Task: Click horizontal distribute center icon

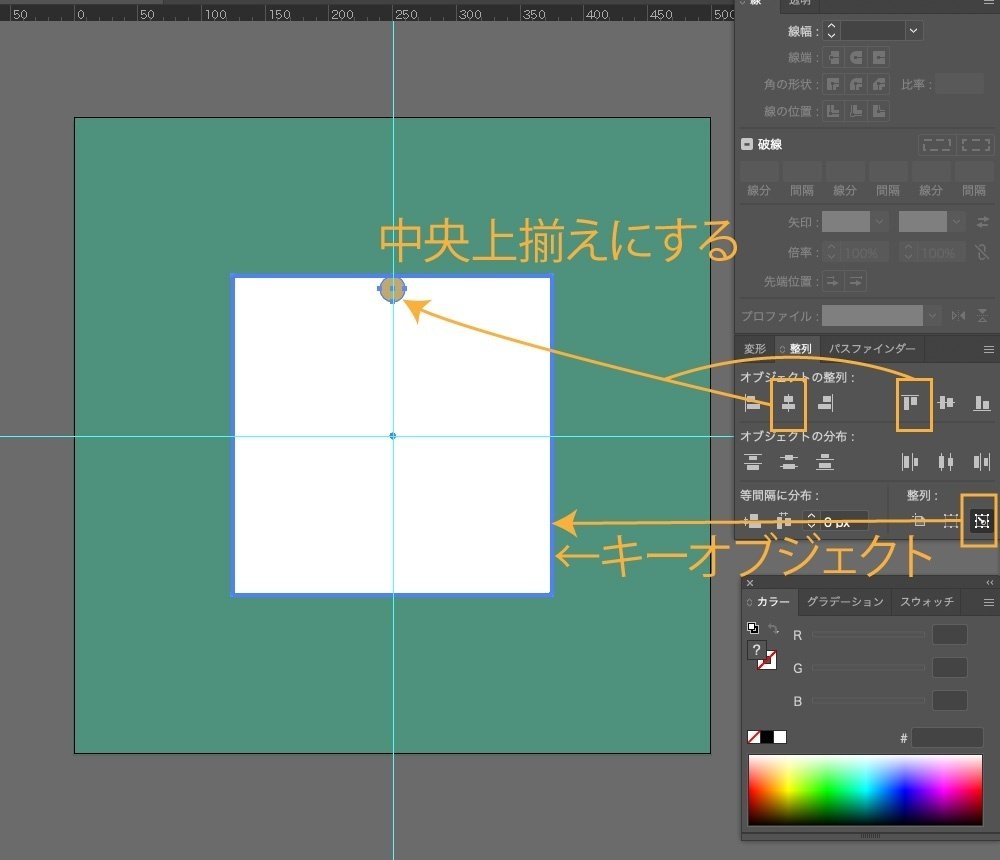Action: (946, 461)
